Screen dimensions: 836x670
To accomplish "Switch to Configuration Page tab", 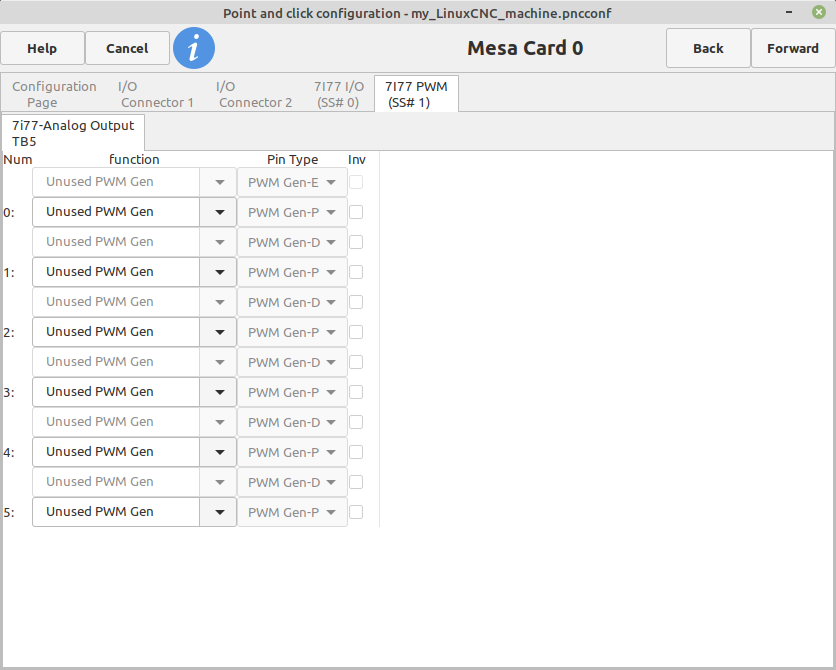I will click(54, 94).
